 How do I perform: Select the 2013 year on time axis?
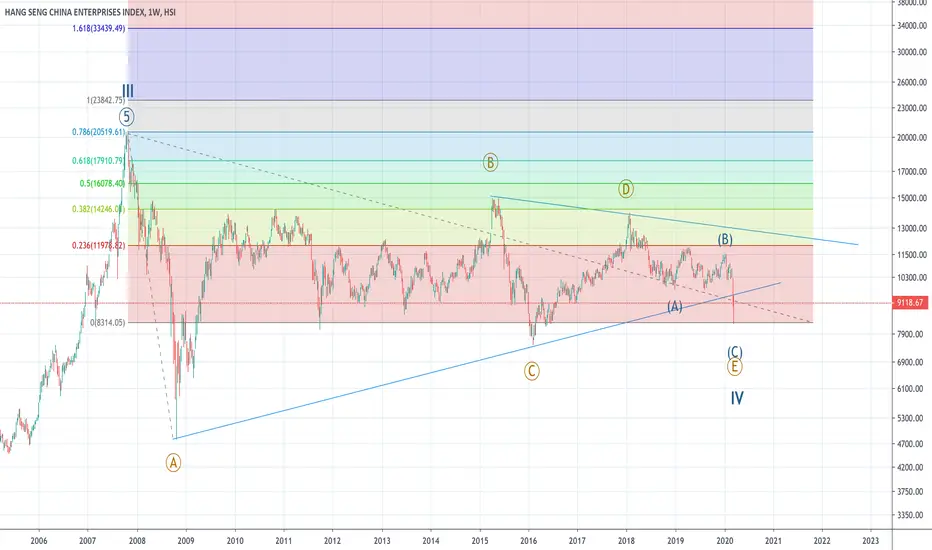382,540
